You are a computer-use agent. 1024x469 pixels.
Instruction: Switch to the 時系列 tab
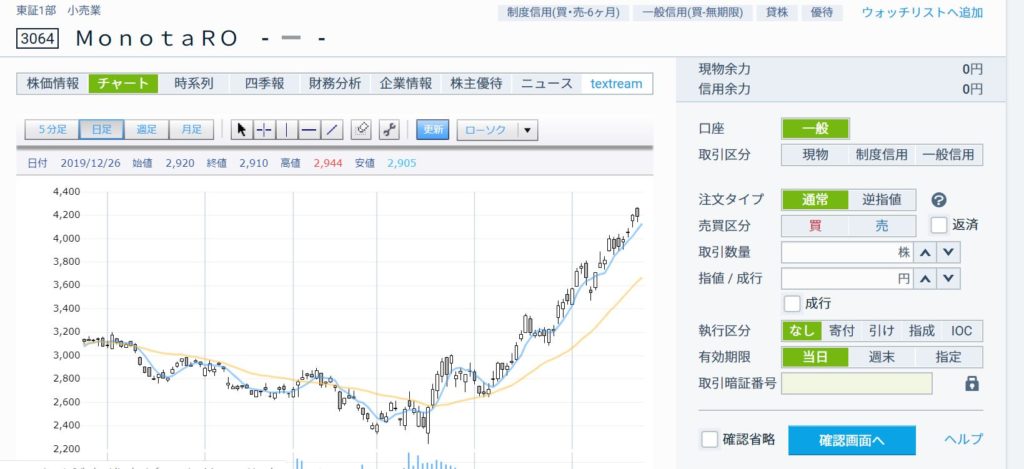pos(194,84)
